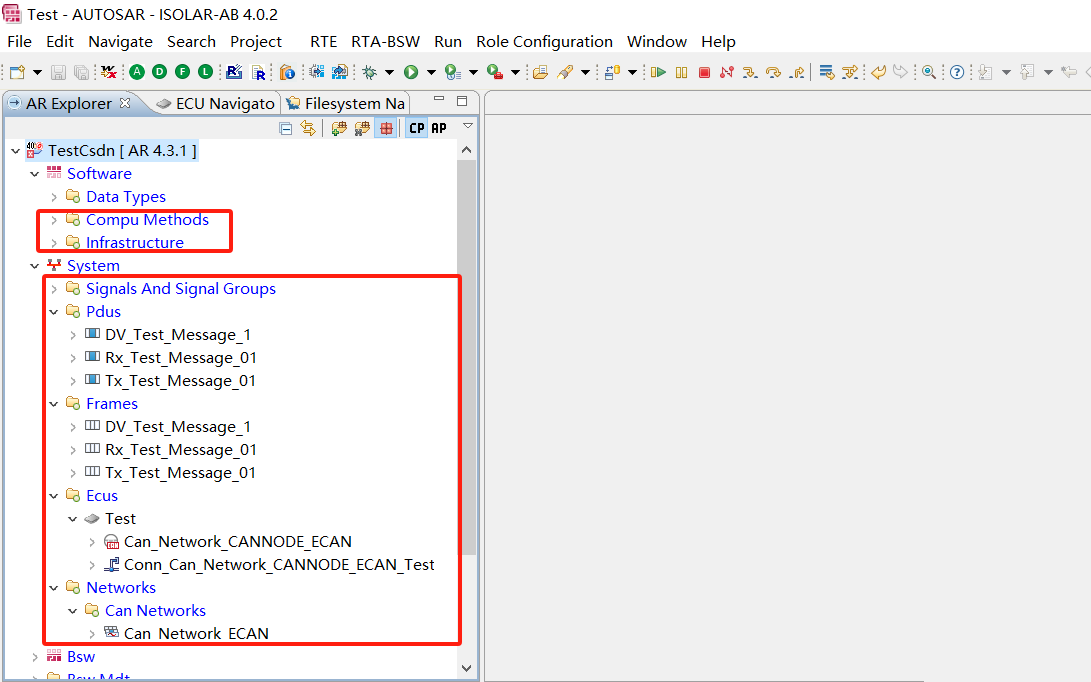
Task: Click Collapse All in AR Explorer
Action: [286, 128]
